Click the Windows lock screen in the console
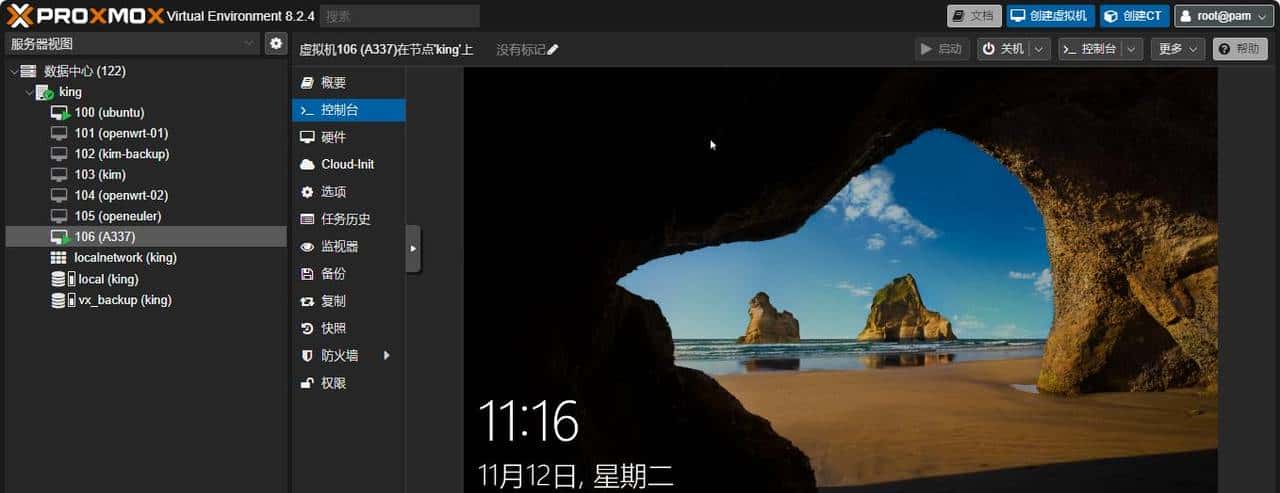The image size is (1280, 493). (840, 280)
